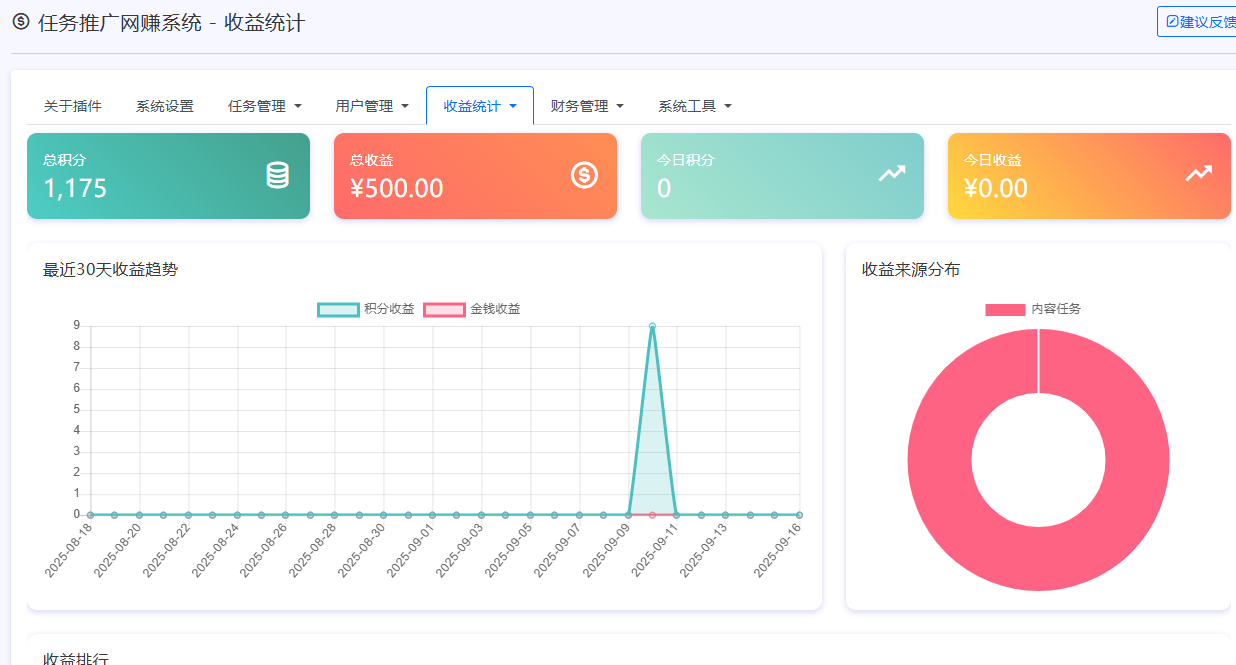Screen dimensions: 1236x665
Task: Click the 建议反馈 button
Action: (x=1200, y=20)
